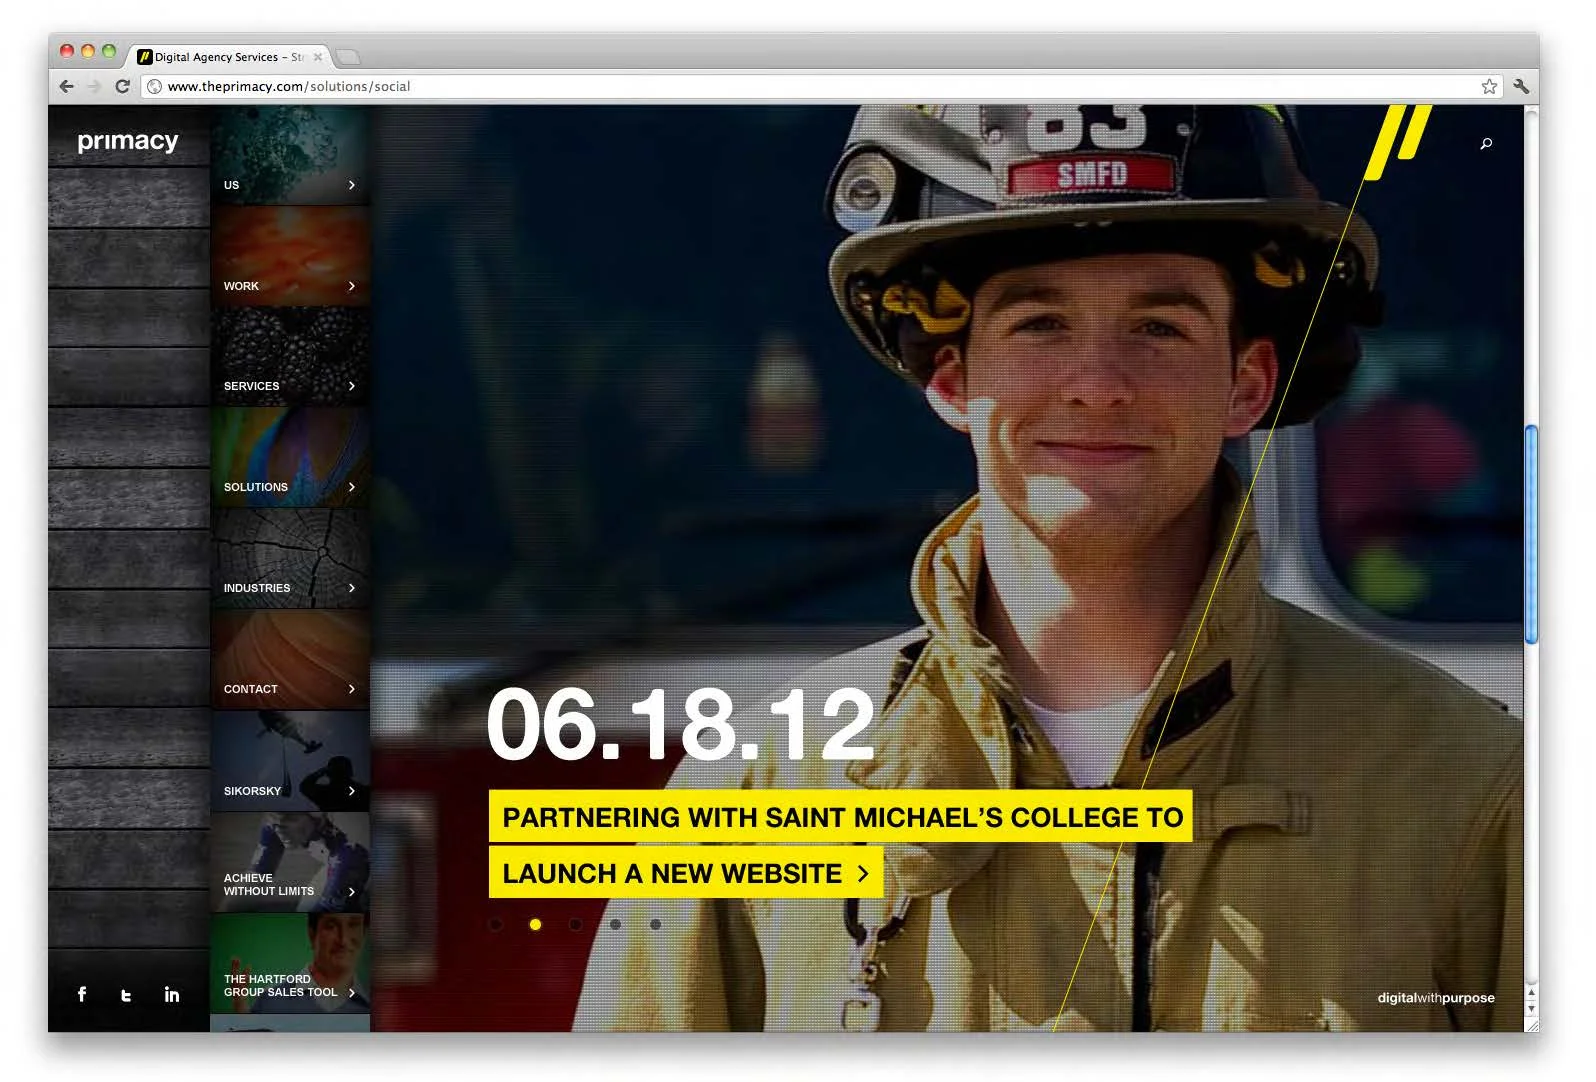1596x1082 pixels.
Task: Select the fifth slide dot
Action: click(655, 924)
